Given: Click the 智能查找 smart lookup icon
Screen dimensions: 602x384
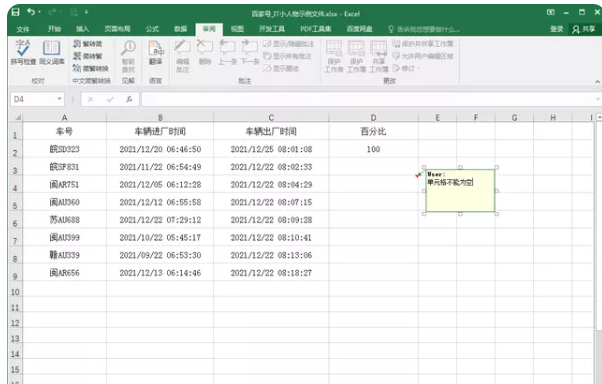Looking at the screenshot, I should pos(128,56).
